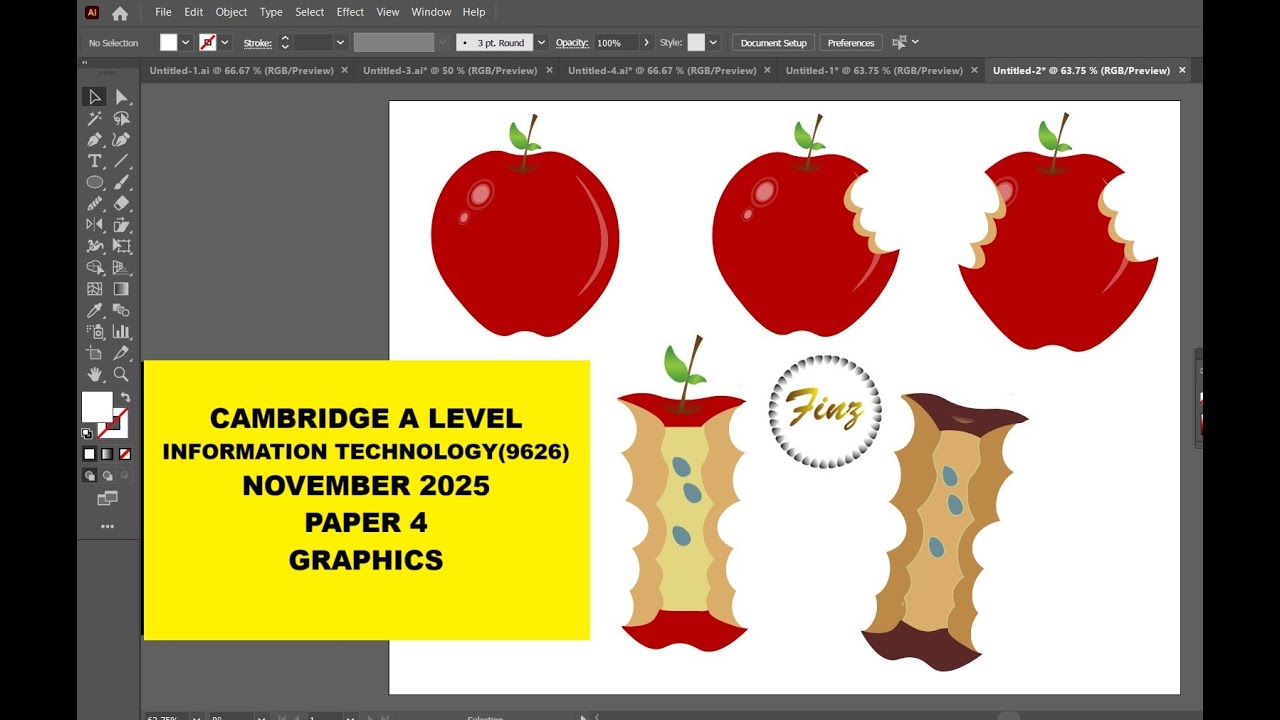The width and height of the screenshot is (1280, 720).
Task: Open the stroke weight dropdown
Action: point(340,43)
